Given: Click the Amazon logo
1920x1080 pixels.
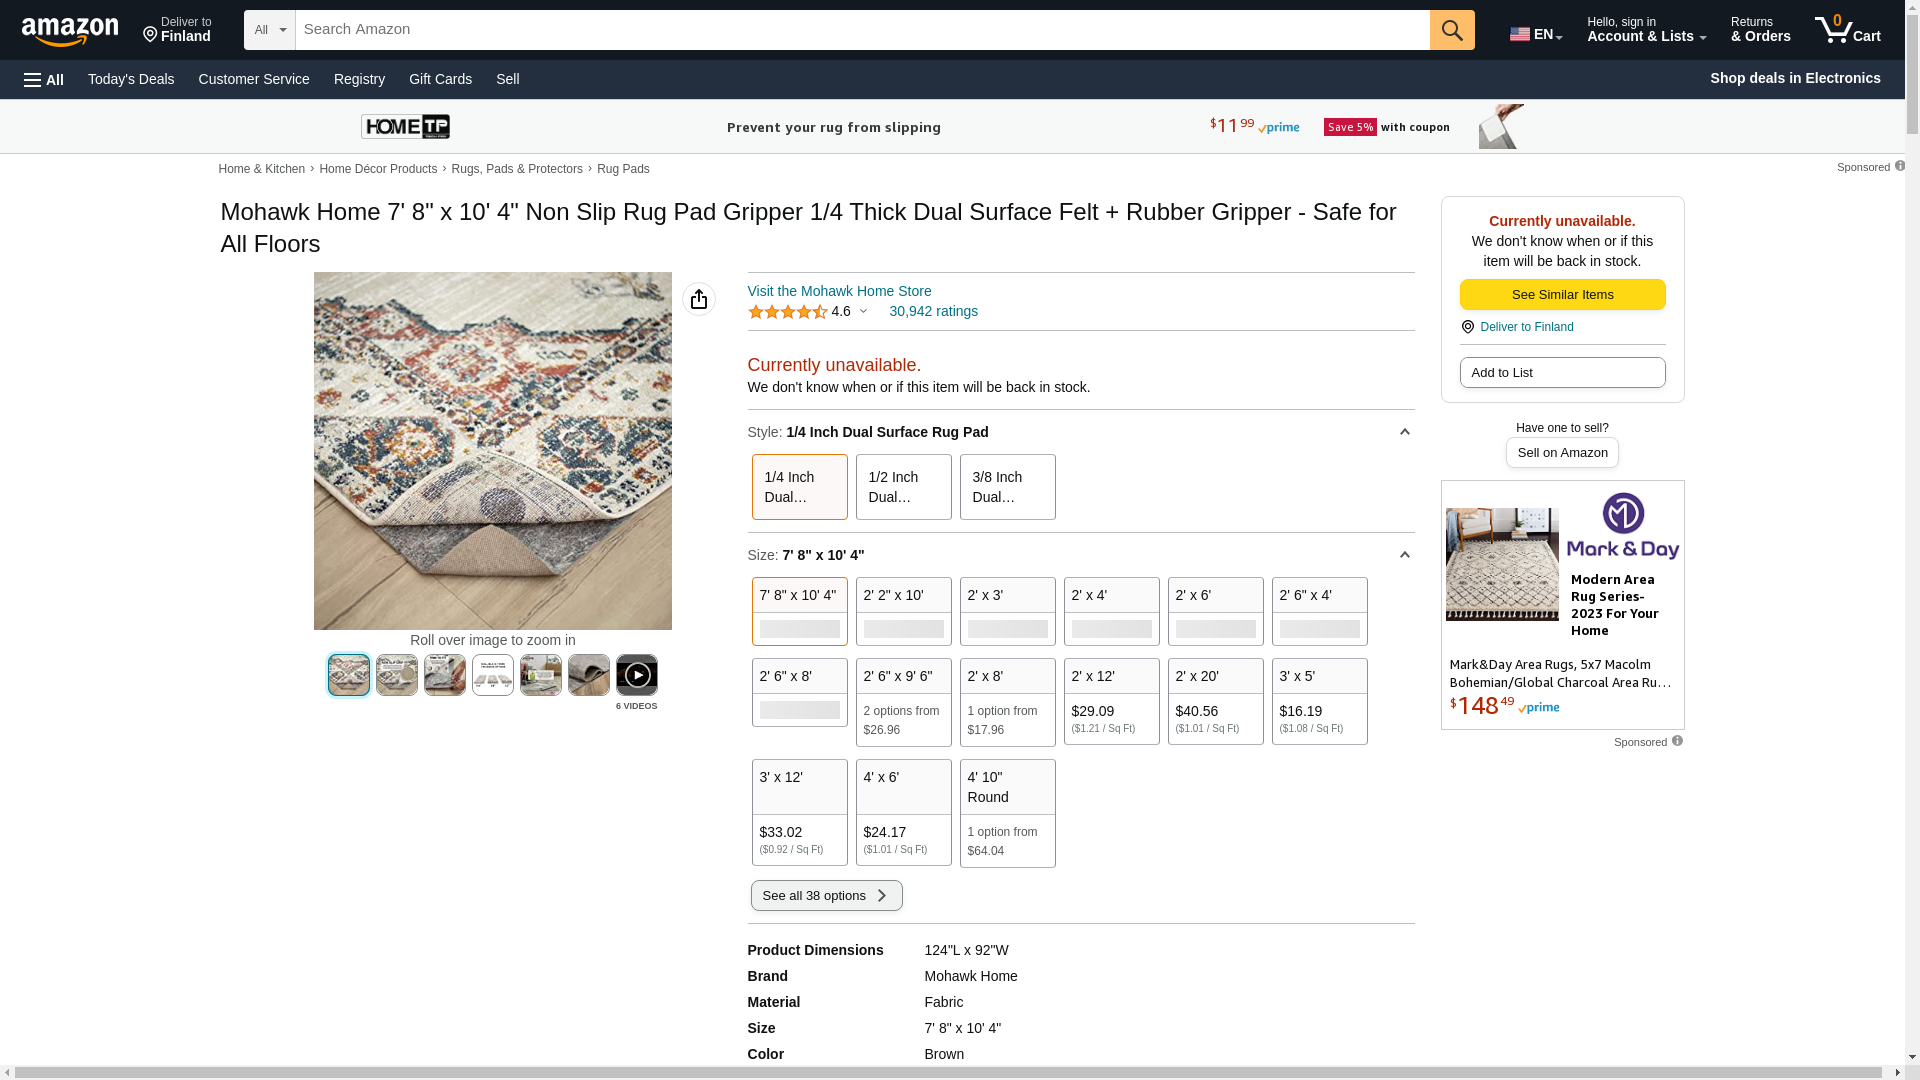Looking at the screenshot, I should click(70, 31).
